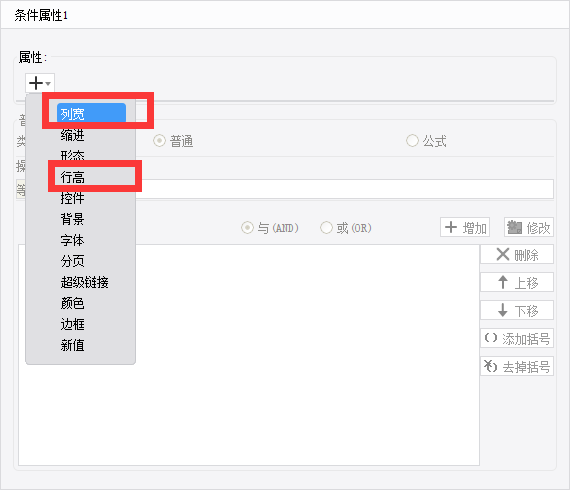The image size is (570, 490).
Task: Choose 列宽 from the property menu
Action: point(91,113)
